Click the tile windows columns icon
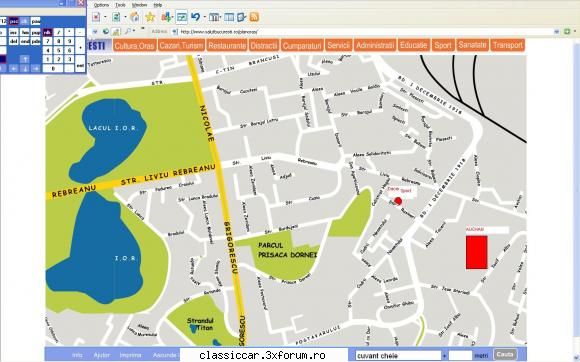This screenshot has height=362, width=580. (x=214, y=17)
